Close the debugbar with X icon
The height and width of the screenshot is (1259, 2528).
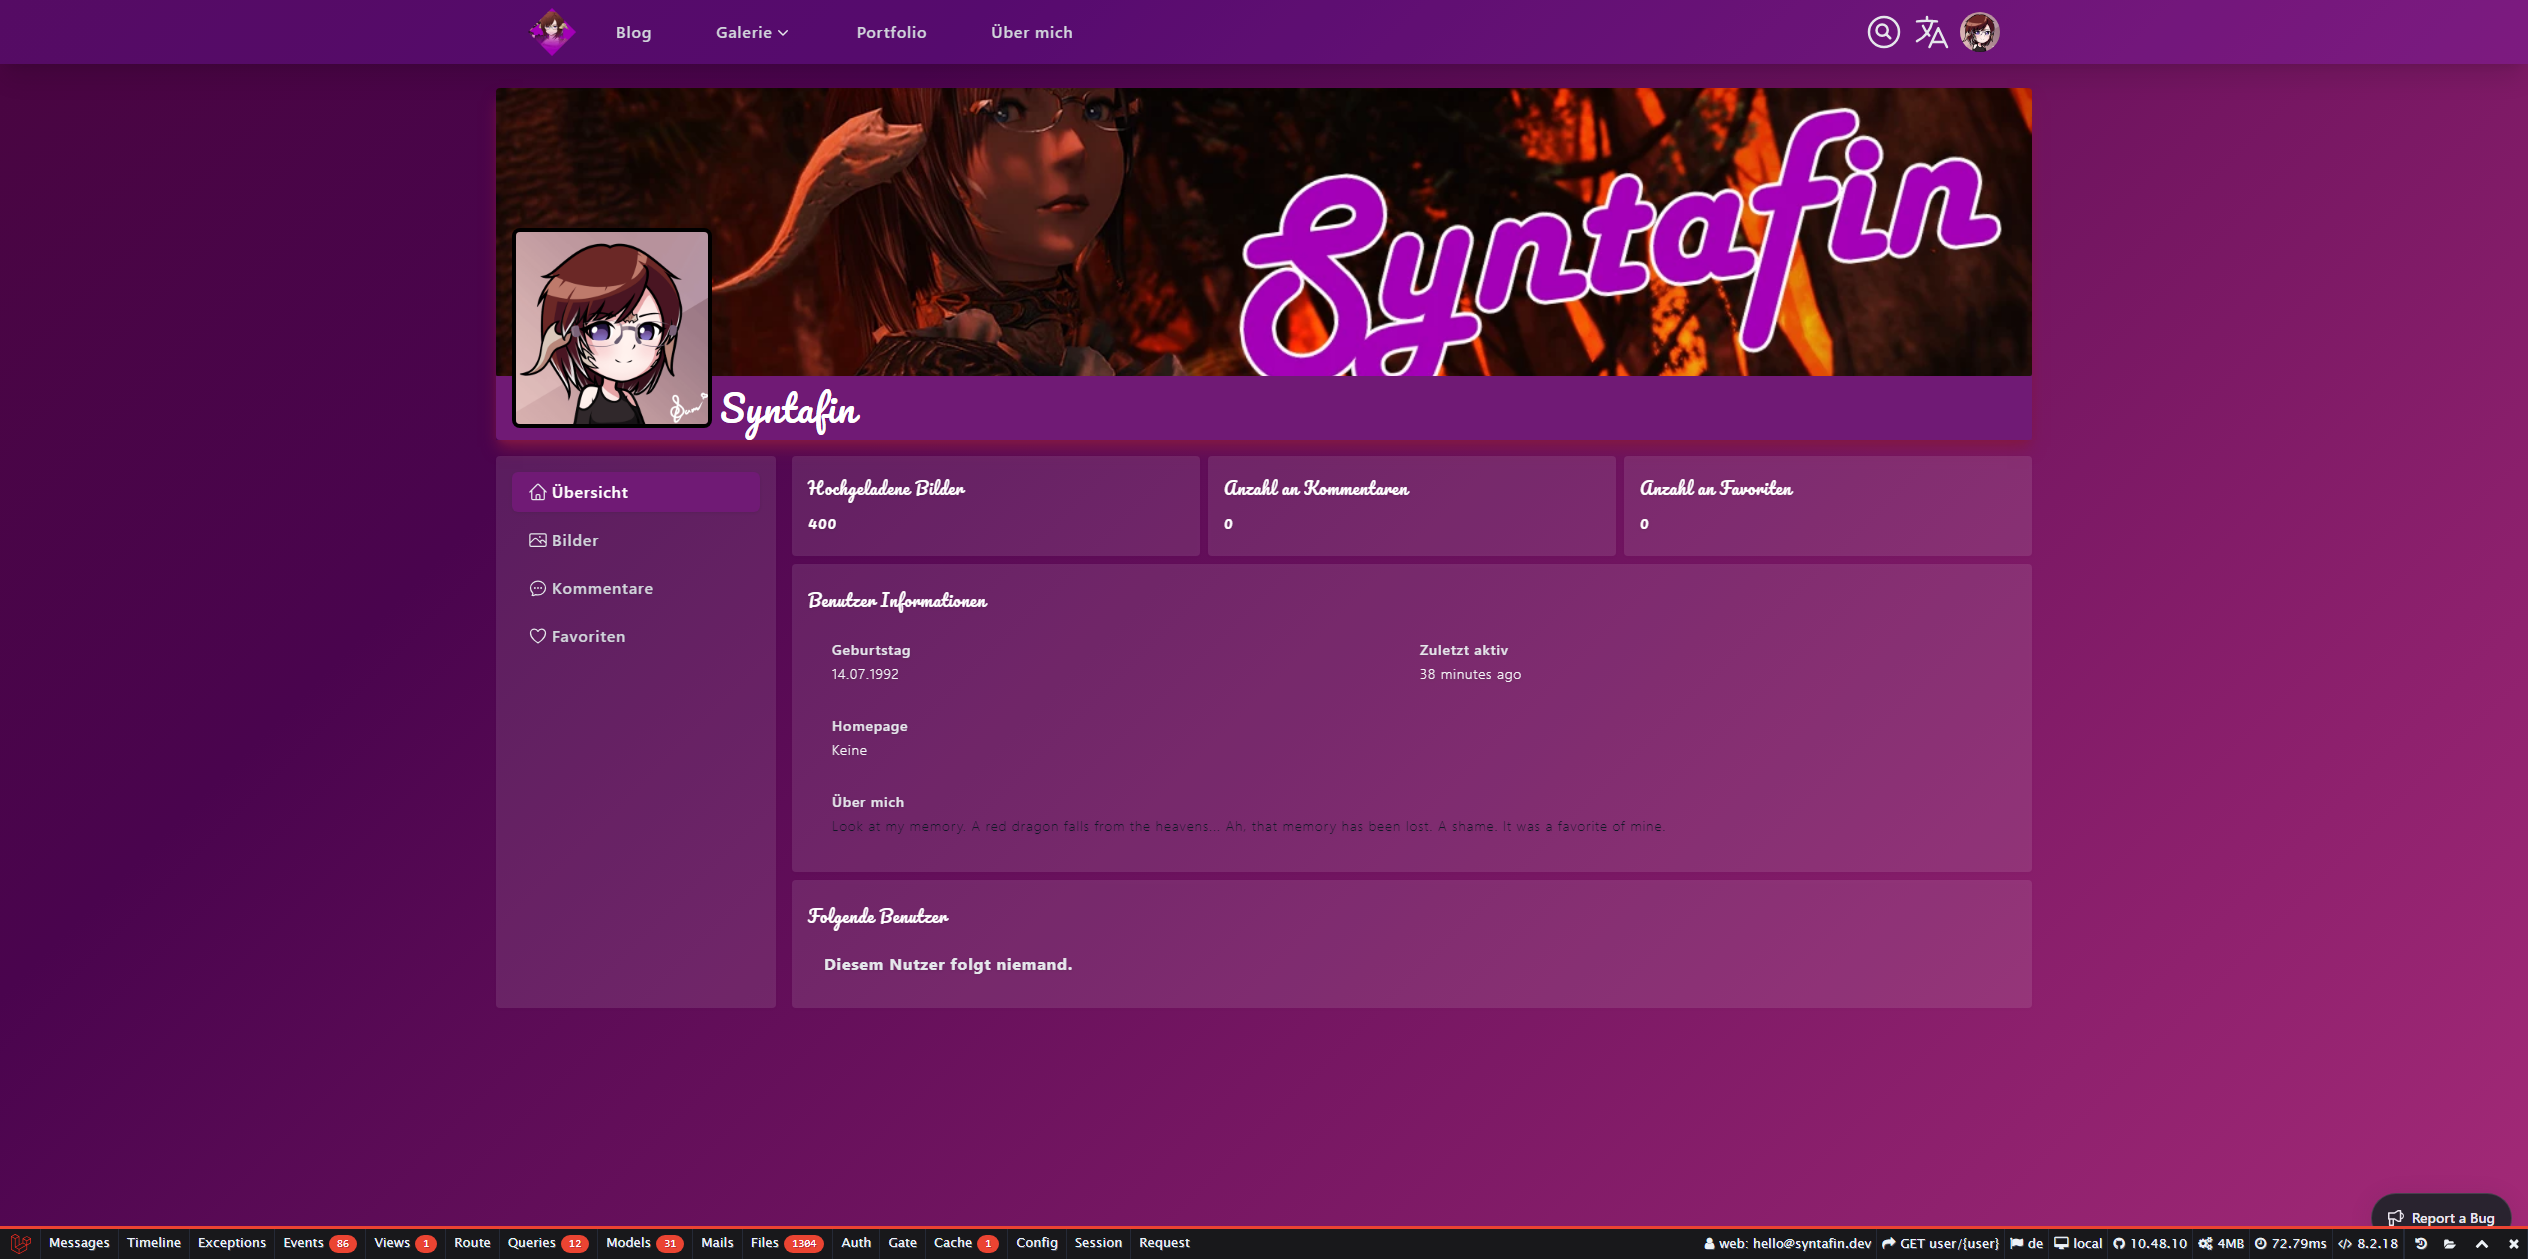(2513, 1243)
